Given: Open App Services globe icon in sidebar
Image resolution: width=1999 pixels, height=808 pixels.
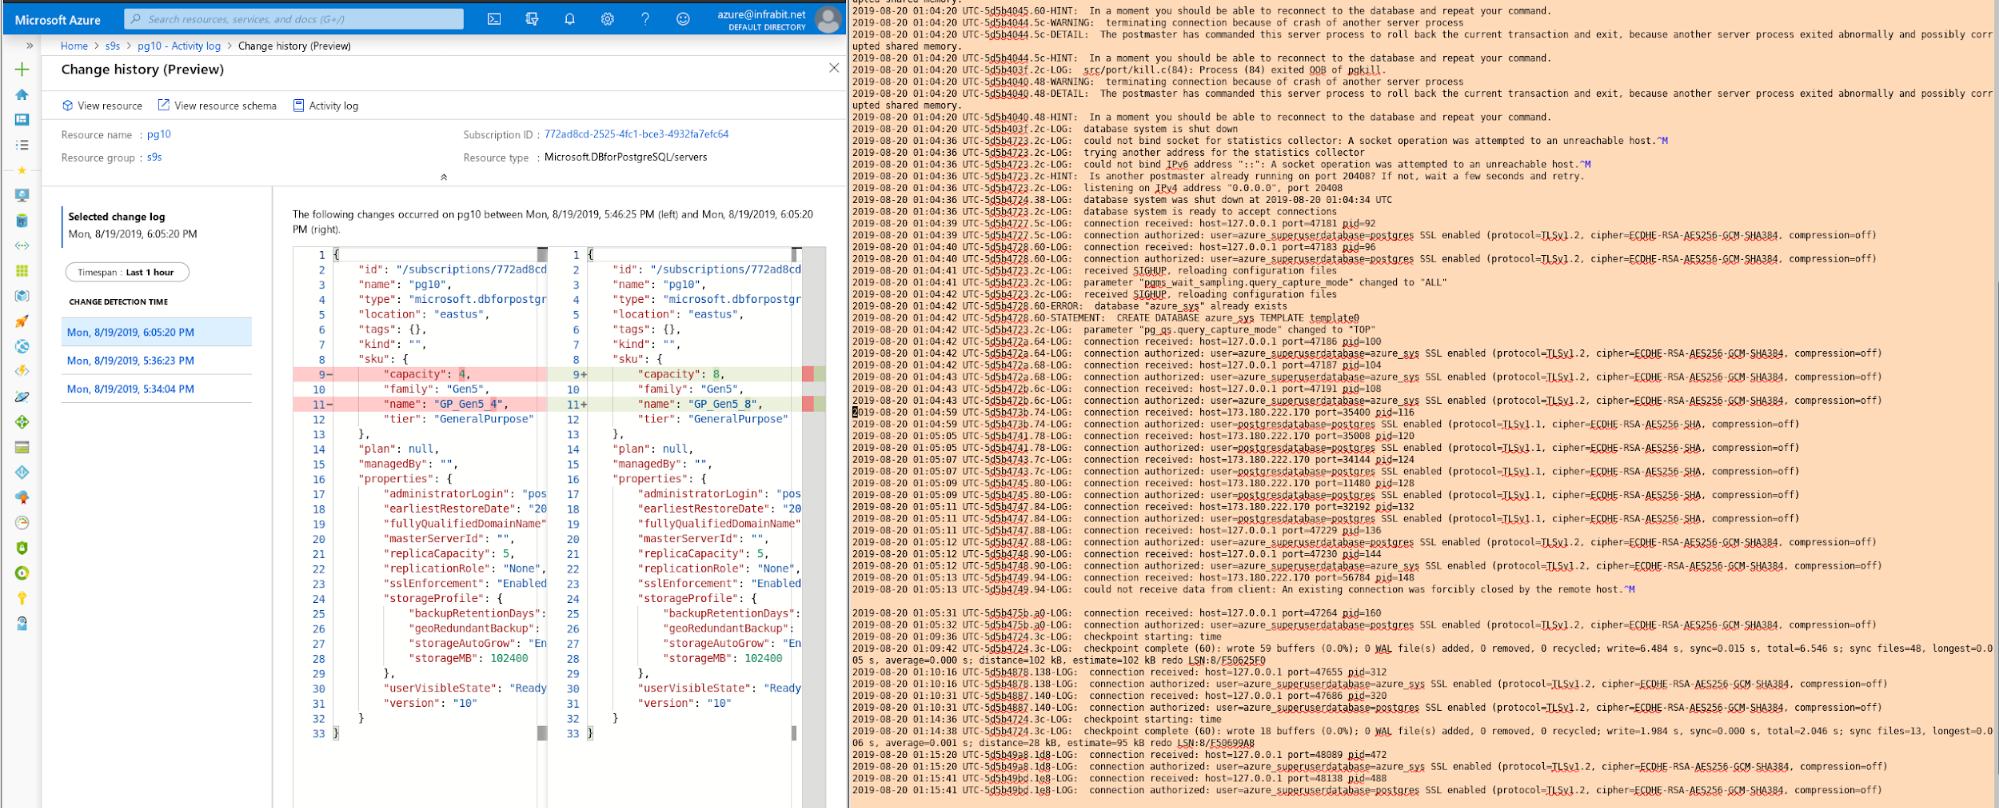Looking at the screenshot, I should [22, 346].
